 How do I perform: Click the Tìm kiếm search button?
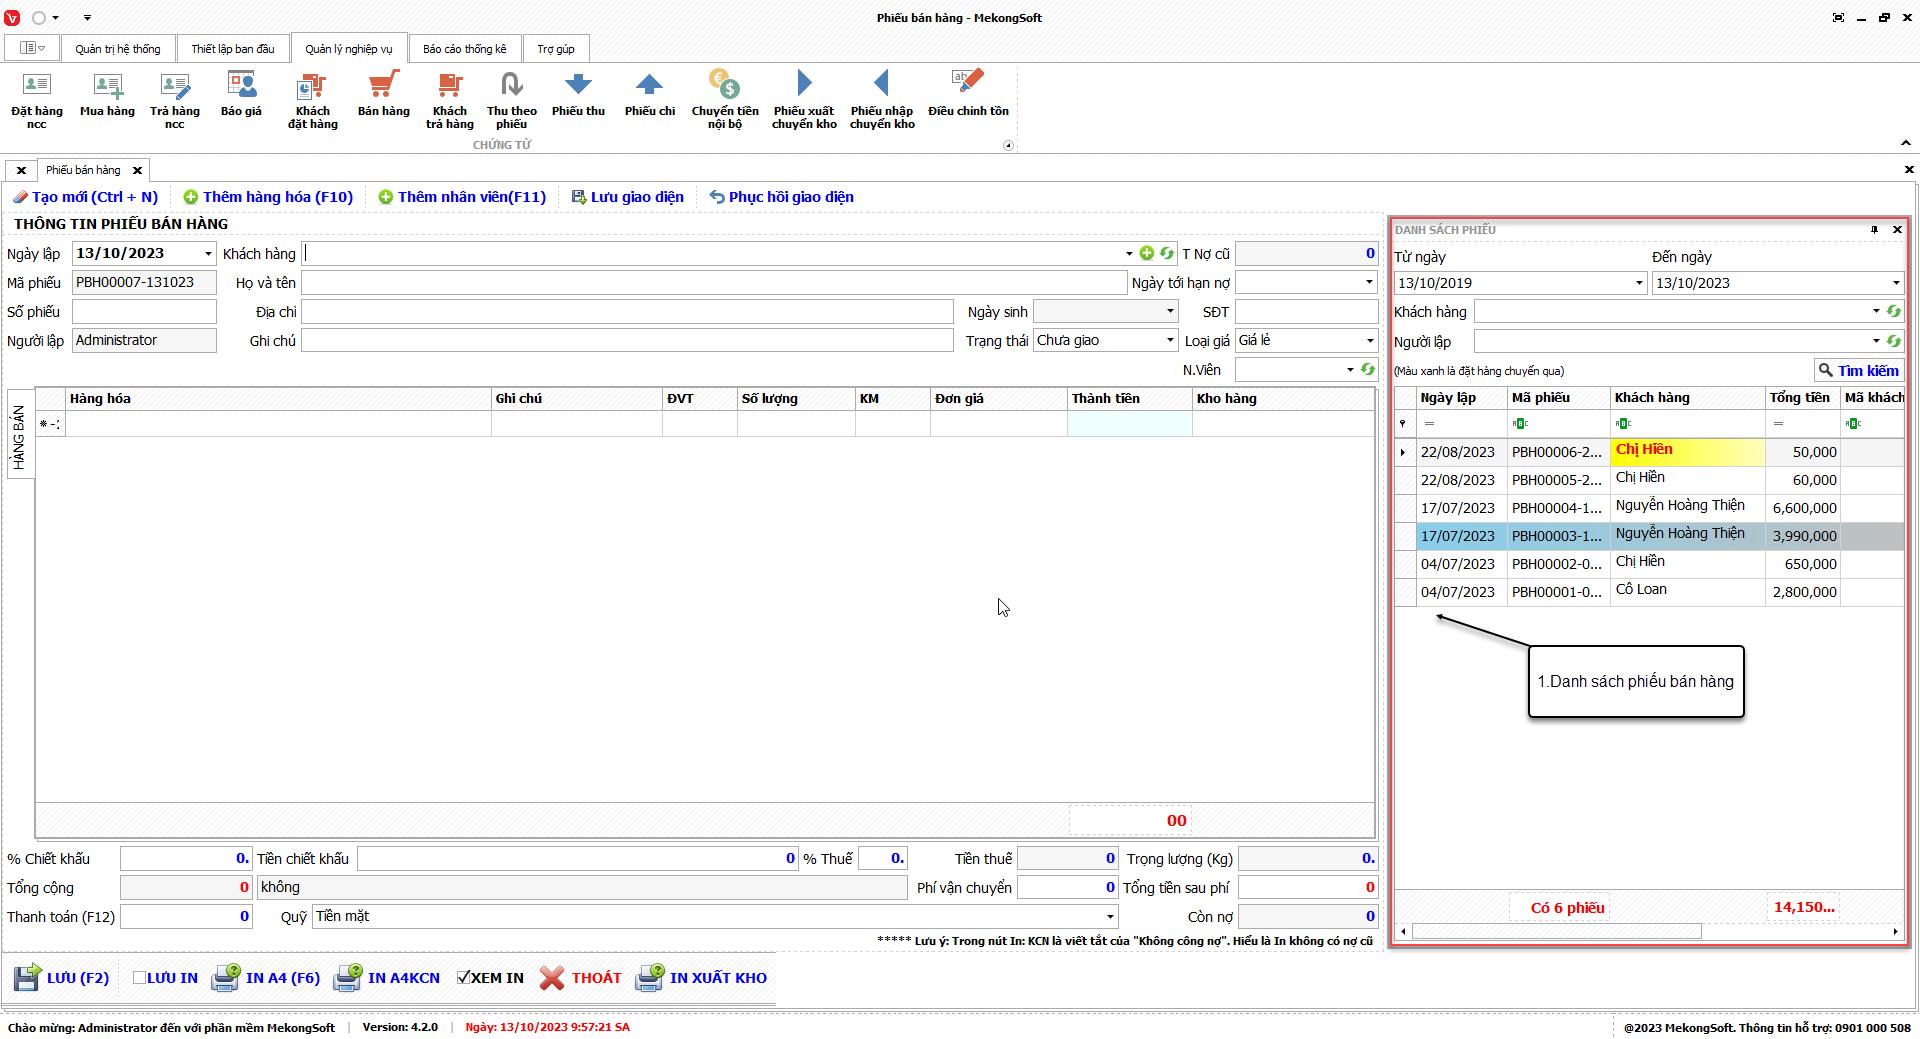1858,371
